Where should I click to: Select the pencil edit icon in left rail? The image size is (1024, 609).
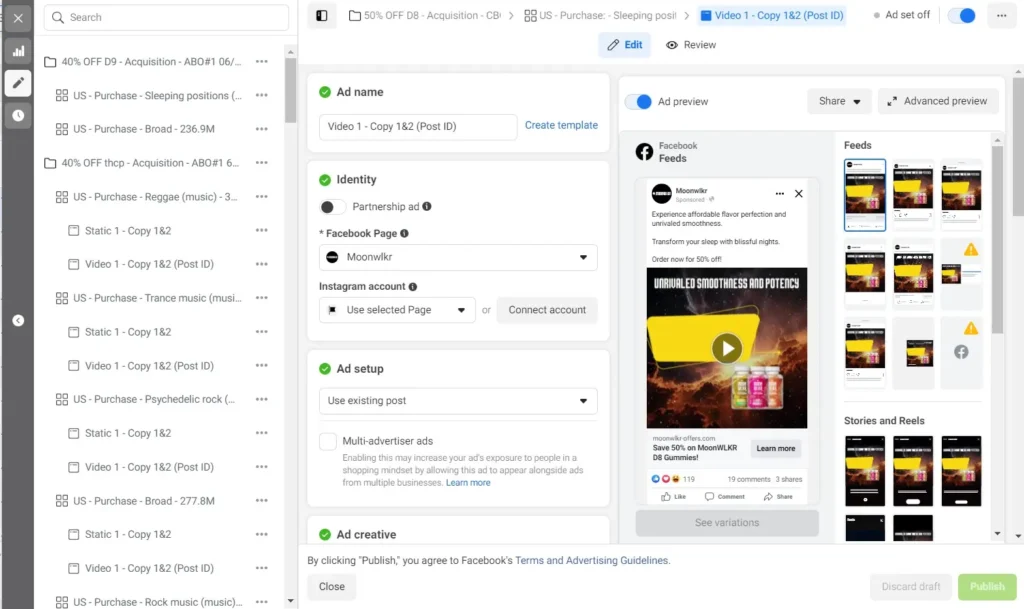pos(18,83)
